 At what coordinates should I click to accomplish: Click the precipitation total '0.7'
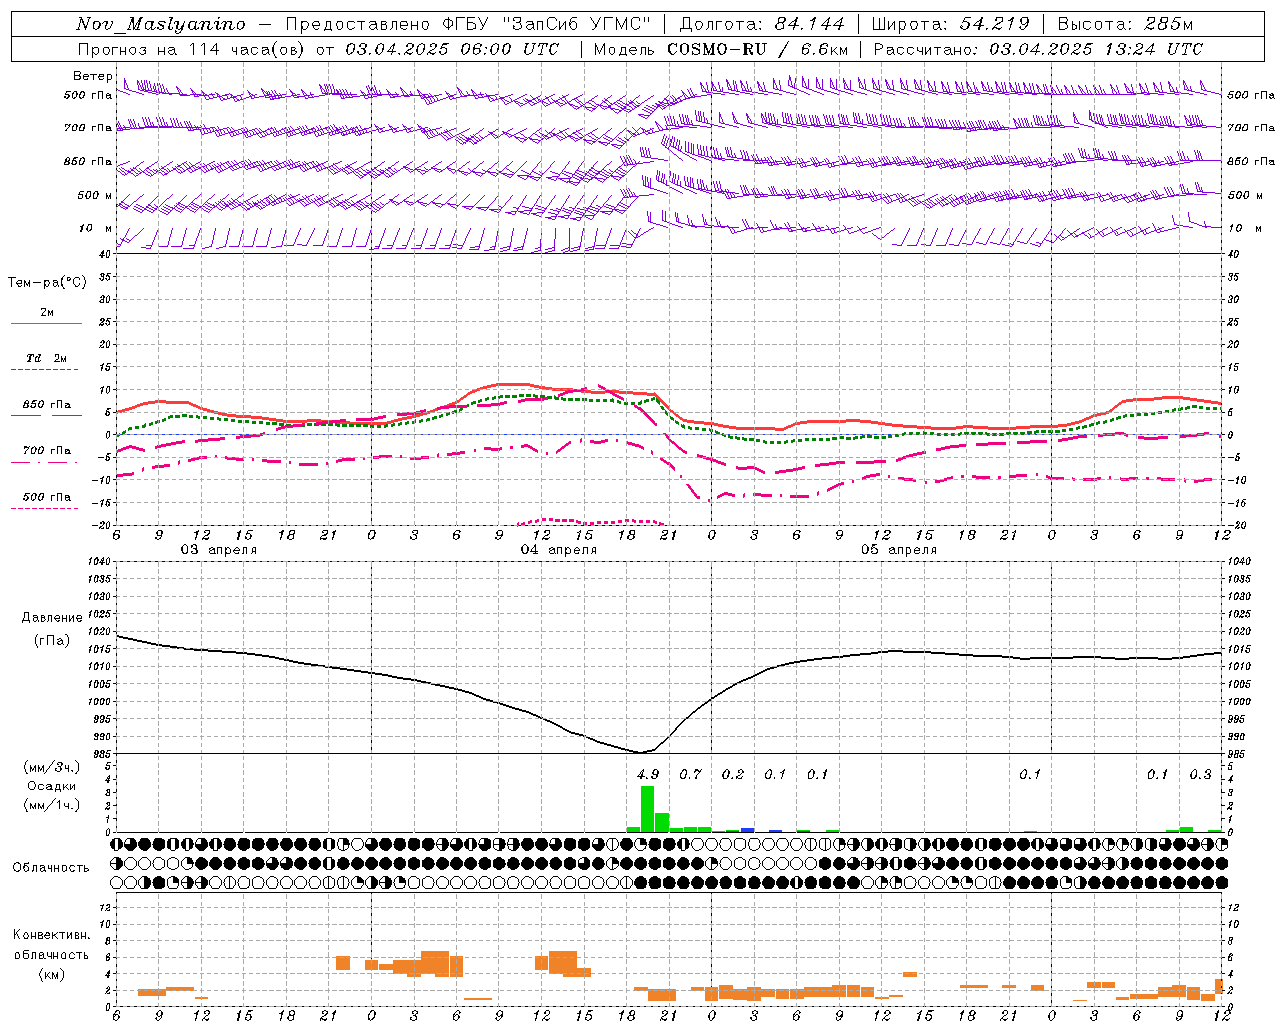point(690,774)
